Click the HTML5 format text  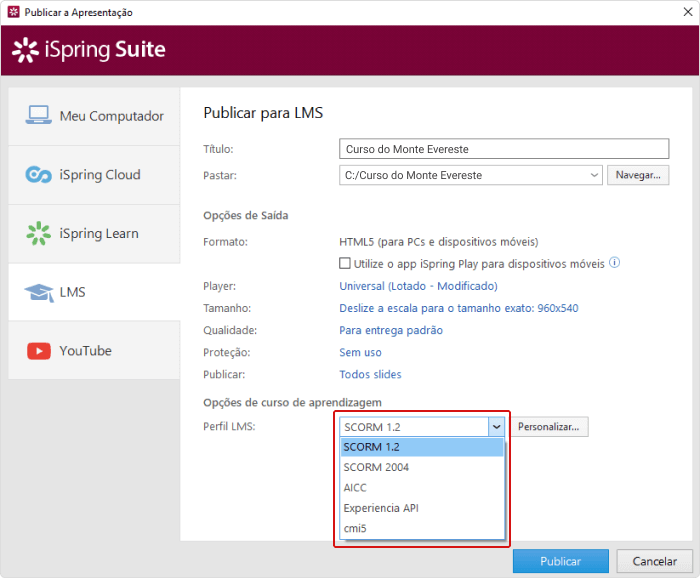point(438,241)
